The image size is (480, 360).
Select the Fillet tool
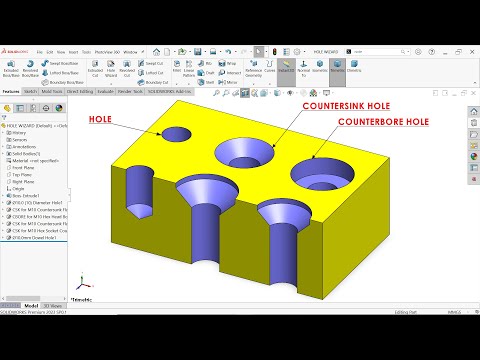coord(177,67)
